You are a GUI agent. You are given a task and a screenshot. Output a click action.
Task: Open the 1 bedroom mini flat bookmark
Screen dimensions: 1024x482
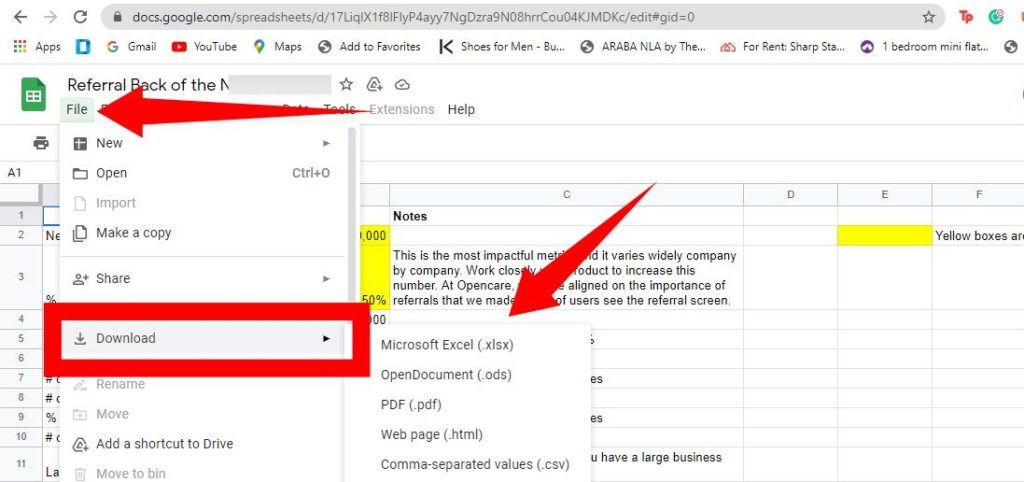[x=924, y=46]
